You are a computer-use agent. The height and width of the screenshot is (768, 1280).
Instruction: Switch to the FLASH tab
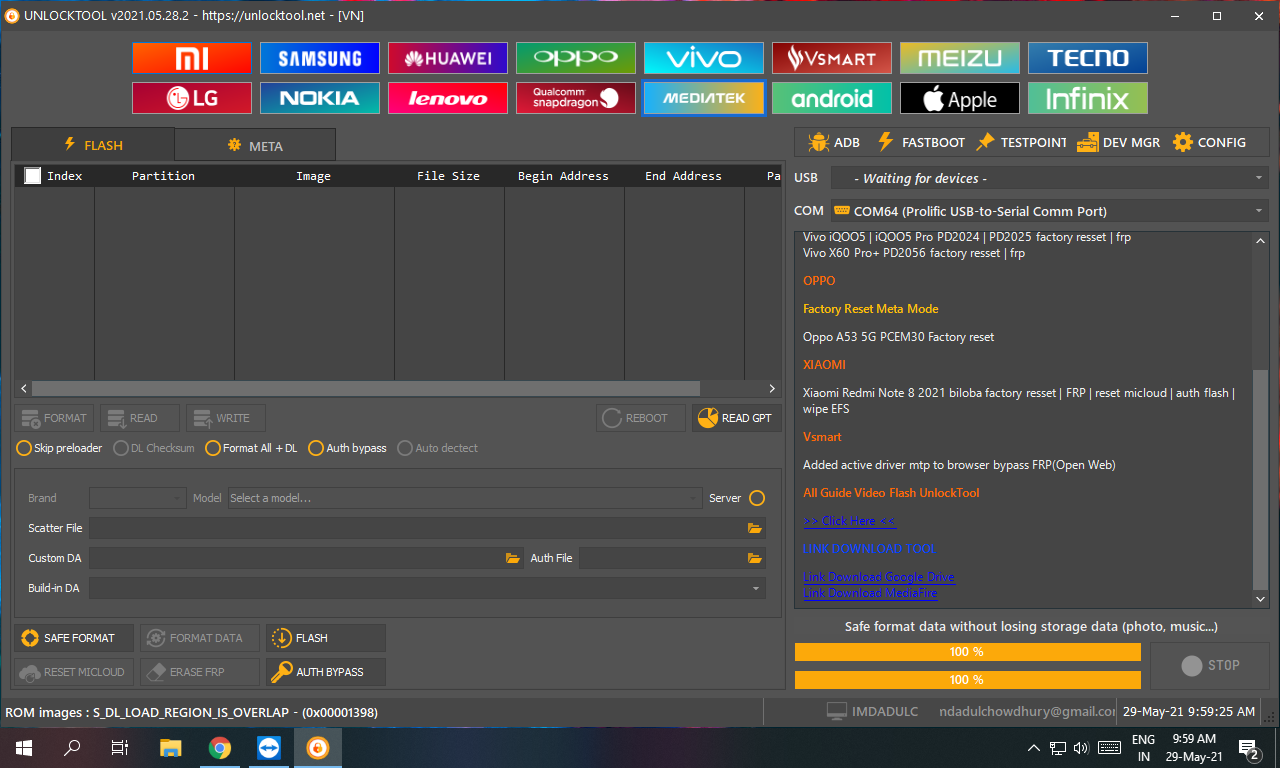[x=93, y=145]
